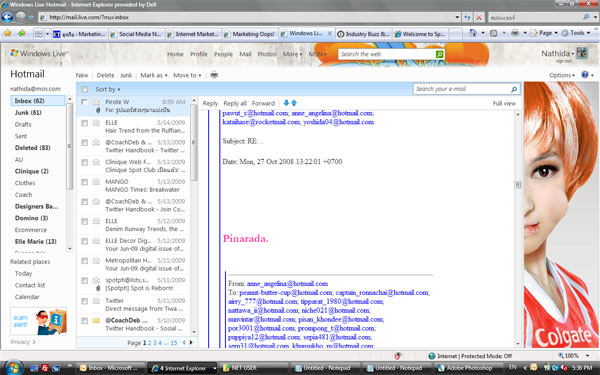Click the IE Home page icon
Viewport: 600px width, 375px height.
(473, 33)
